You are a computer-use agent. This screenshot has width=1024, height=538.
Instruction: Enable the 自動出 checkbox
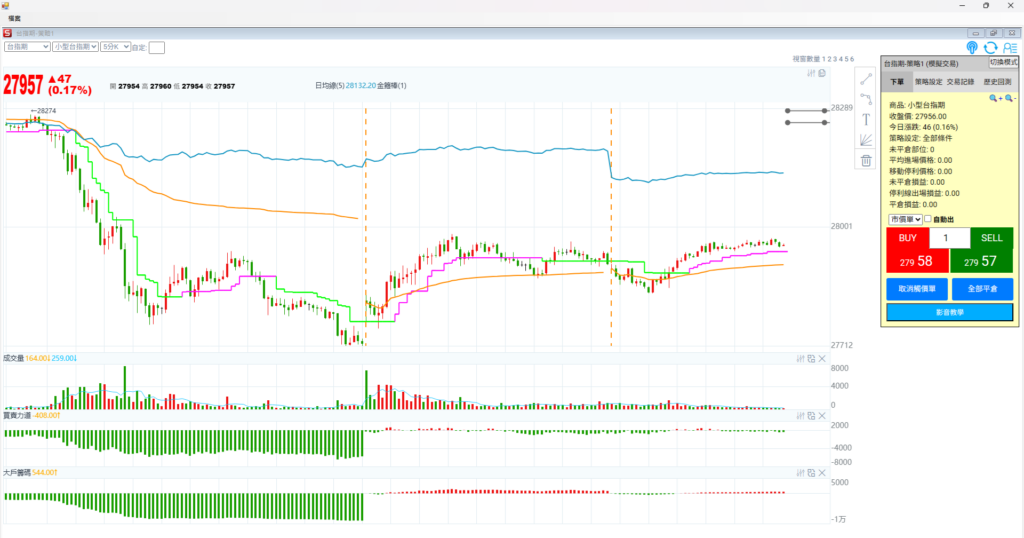click(x=928, y=219)
